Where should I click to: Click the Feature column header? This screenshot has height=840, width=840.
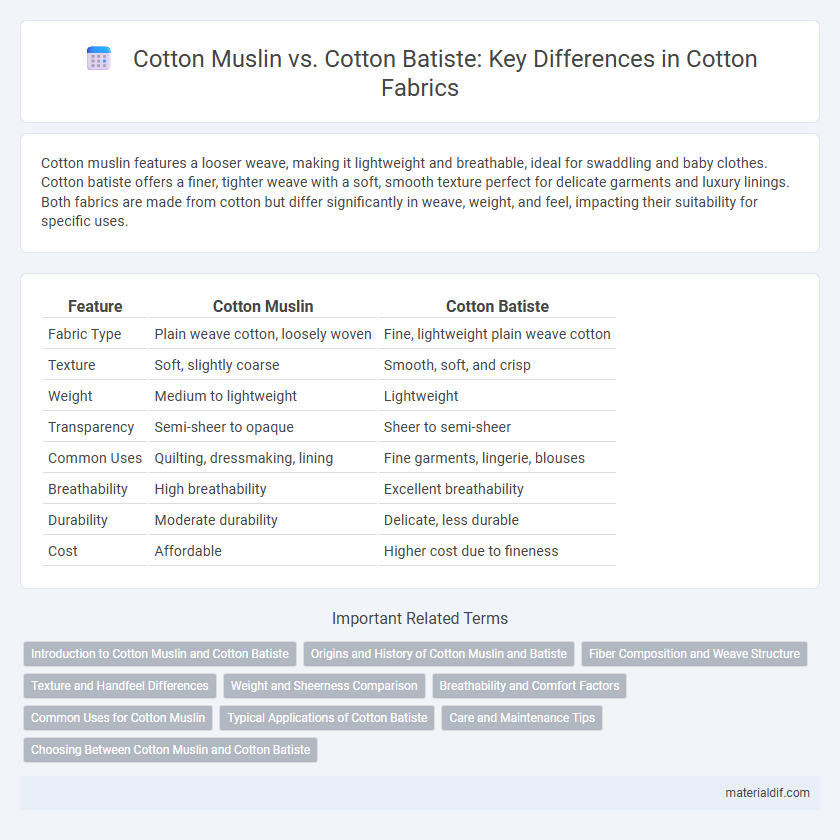(95, 306)
